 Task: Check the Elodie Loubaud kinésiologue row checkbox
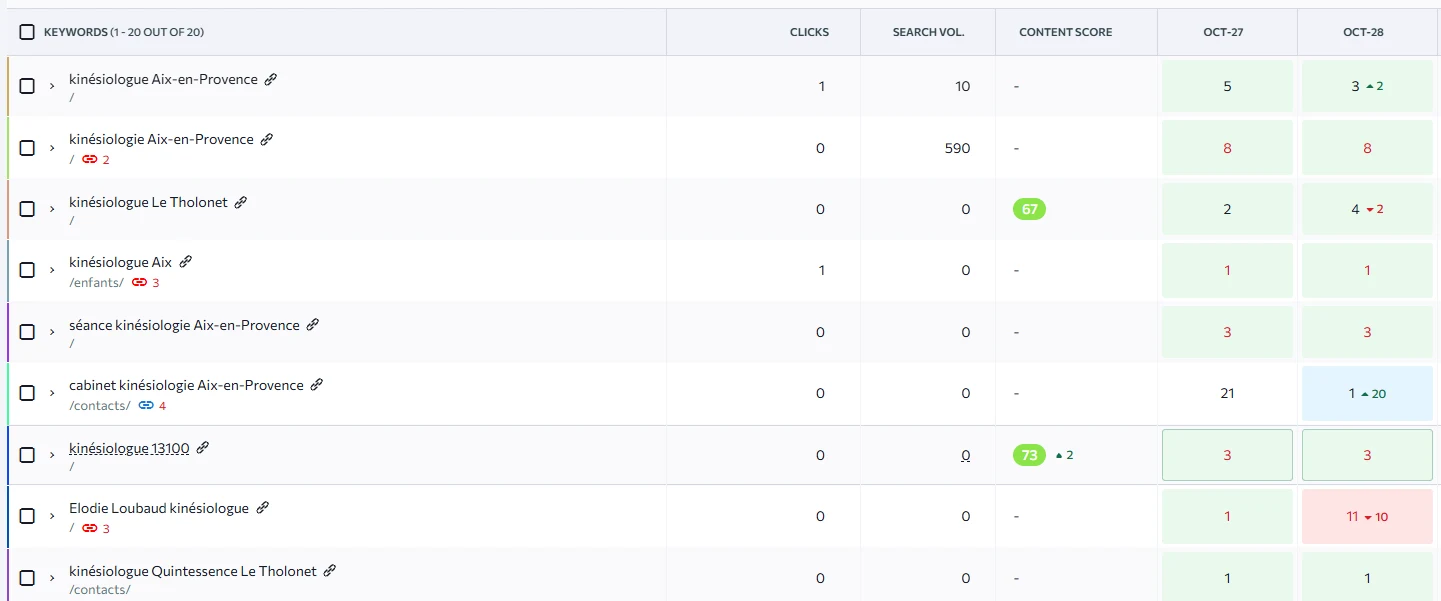tap(27, 516)
